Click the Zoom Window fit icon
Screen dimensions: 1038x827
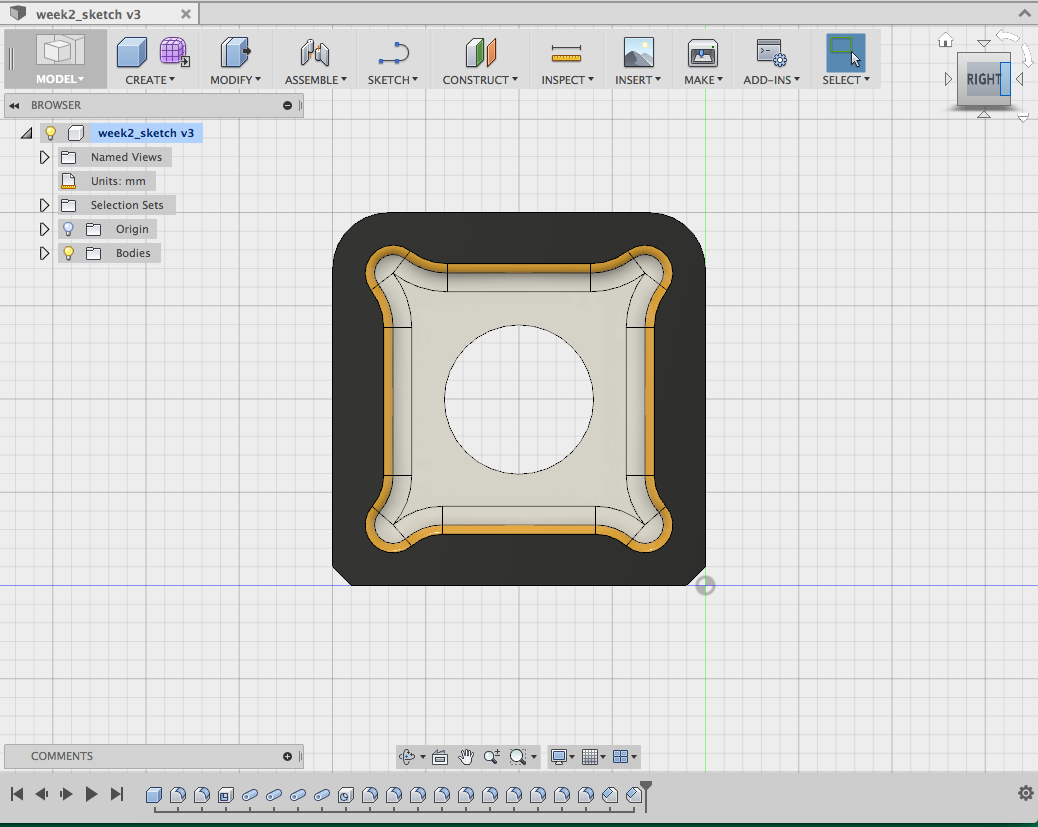pyautogui.click(x=518, y=756)
